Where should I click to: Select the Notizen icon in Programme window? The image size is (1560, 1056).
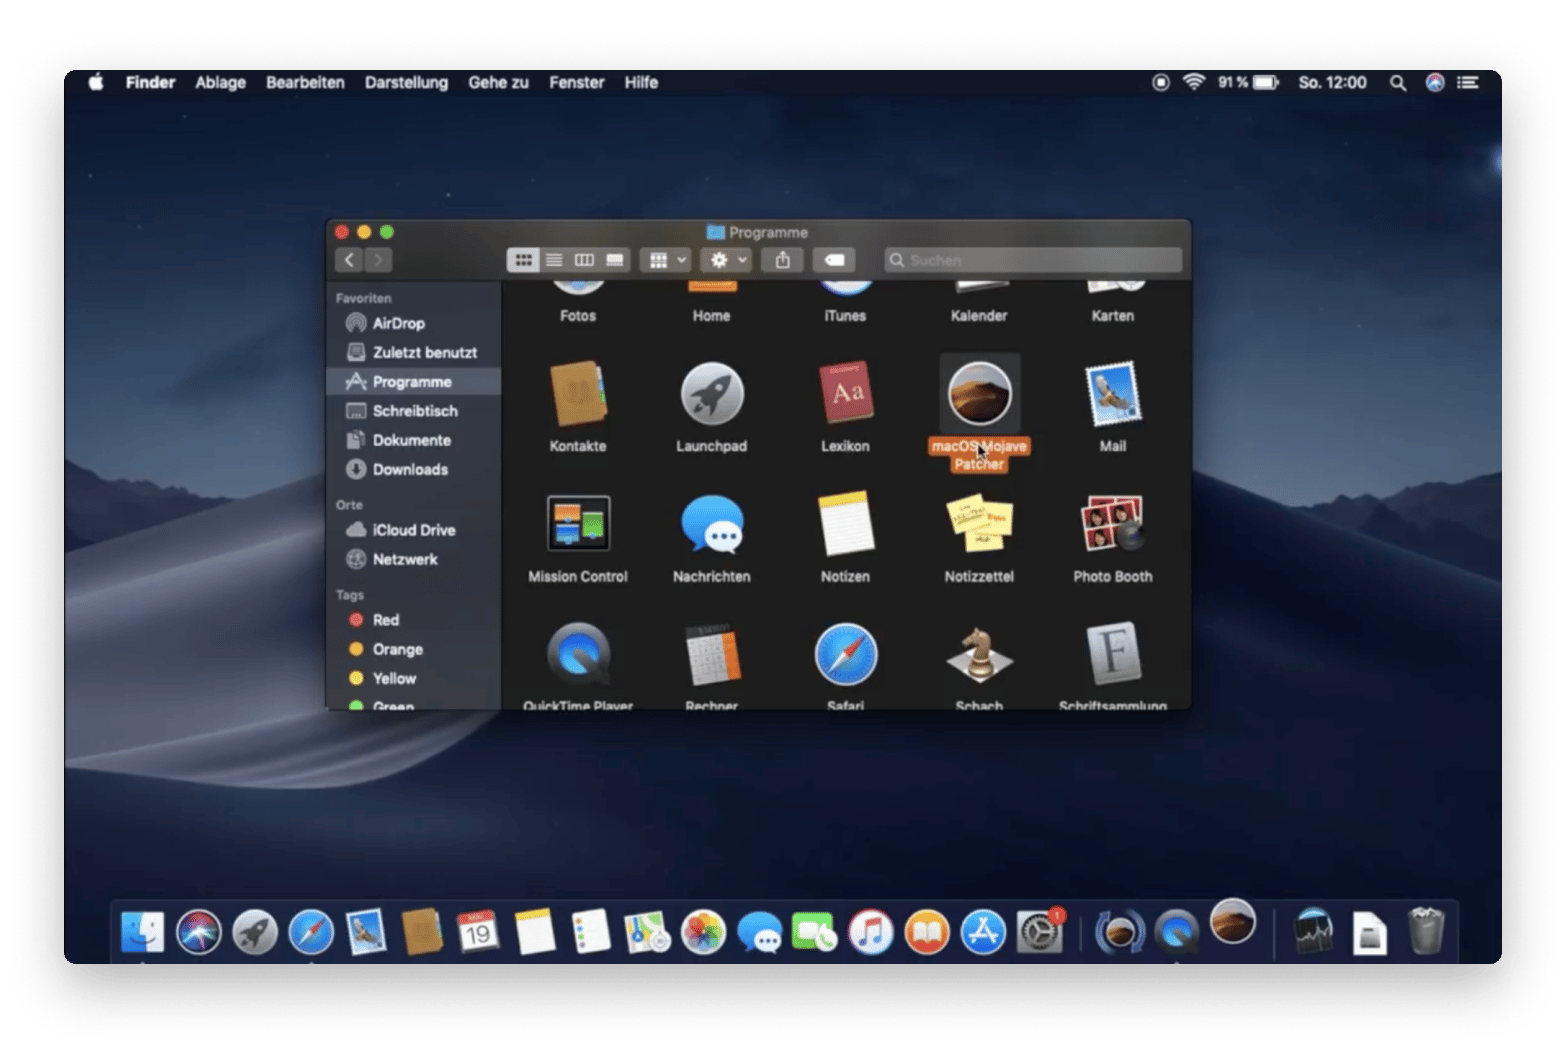pos(846,523)
